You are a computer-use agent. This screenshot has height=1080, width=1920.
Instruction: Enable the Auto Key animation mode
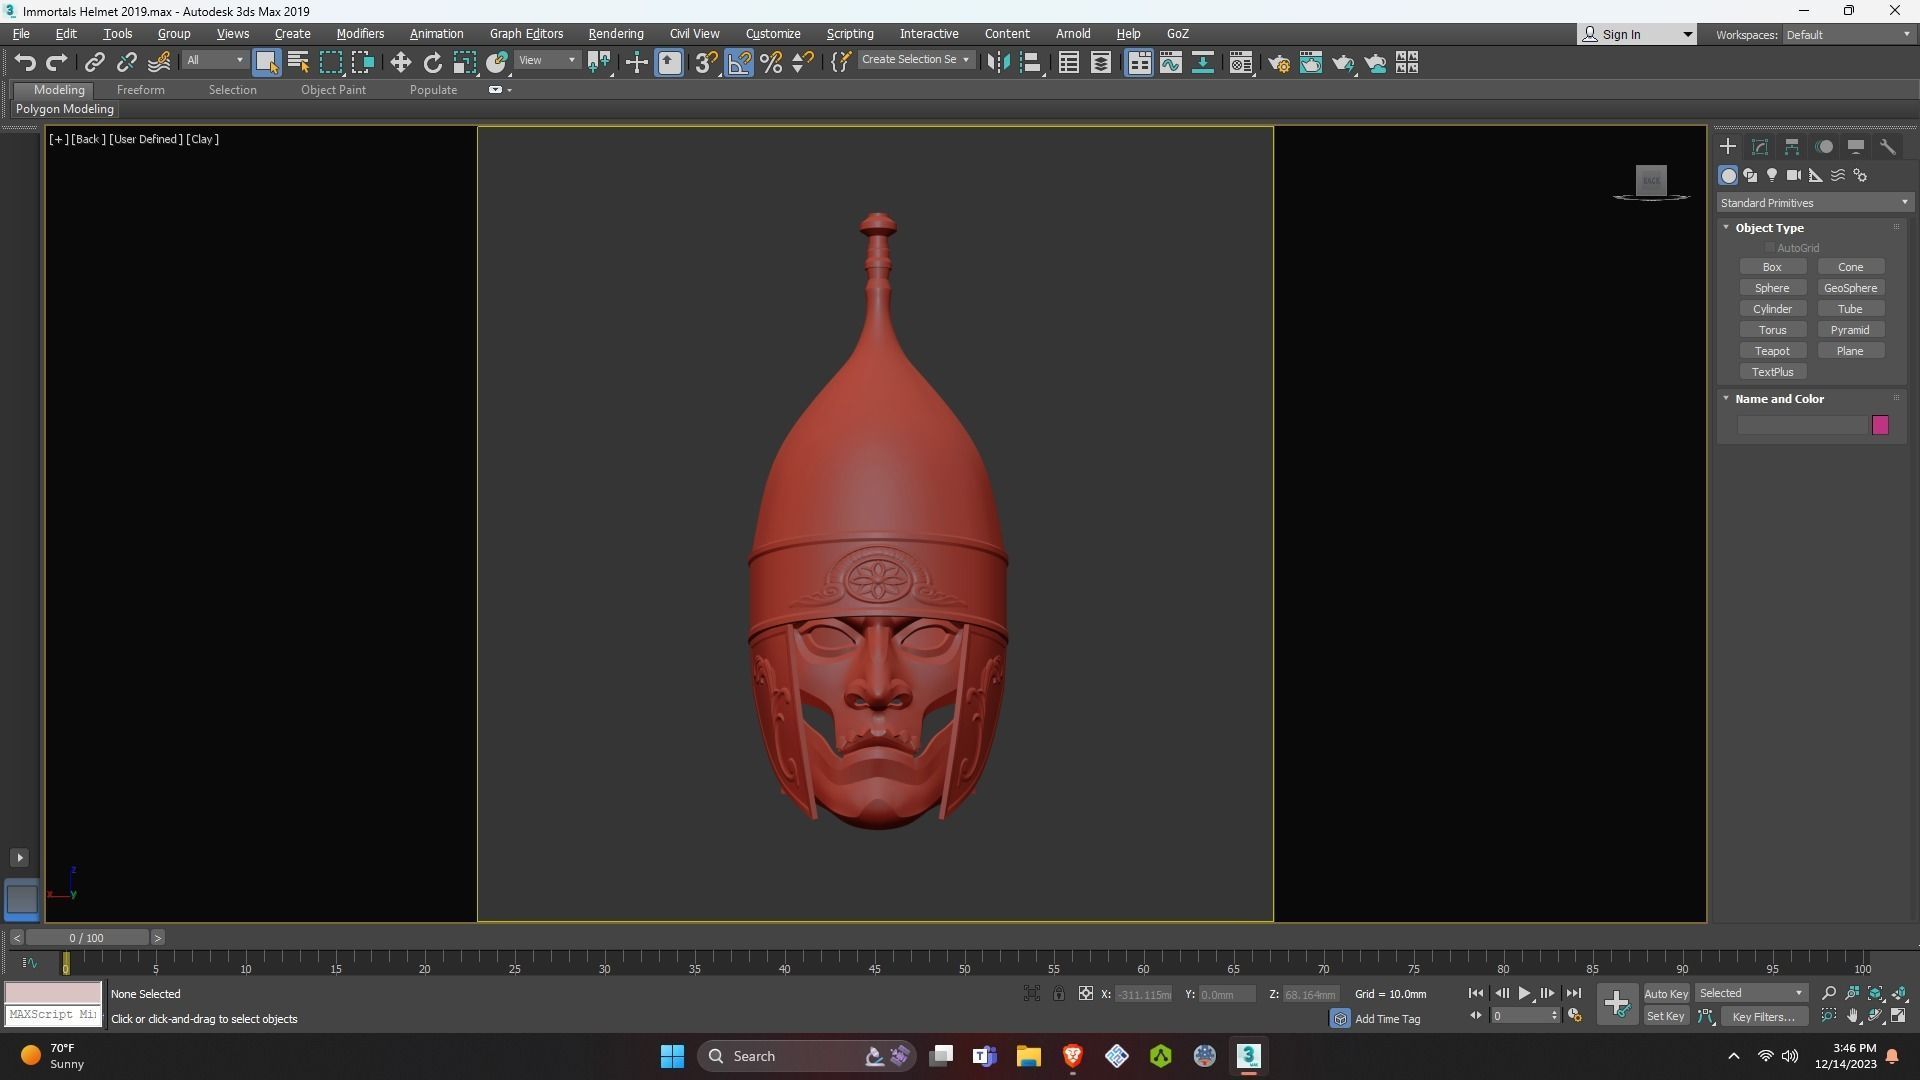[1665, 993]
